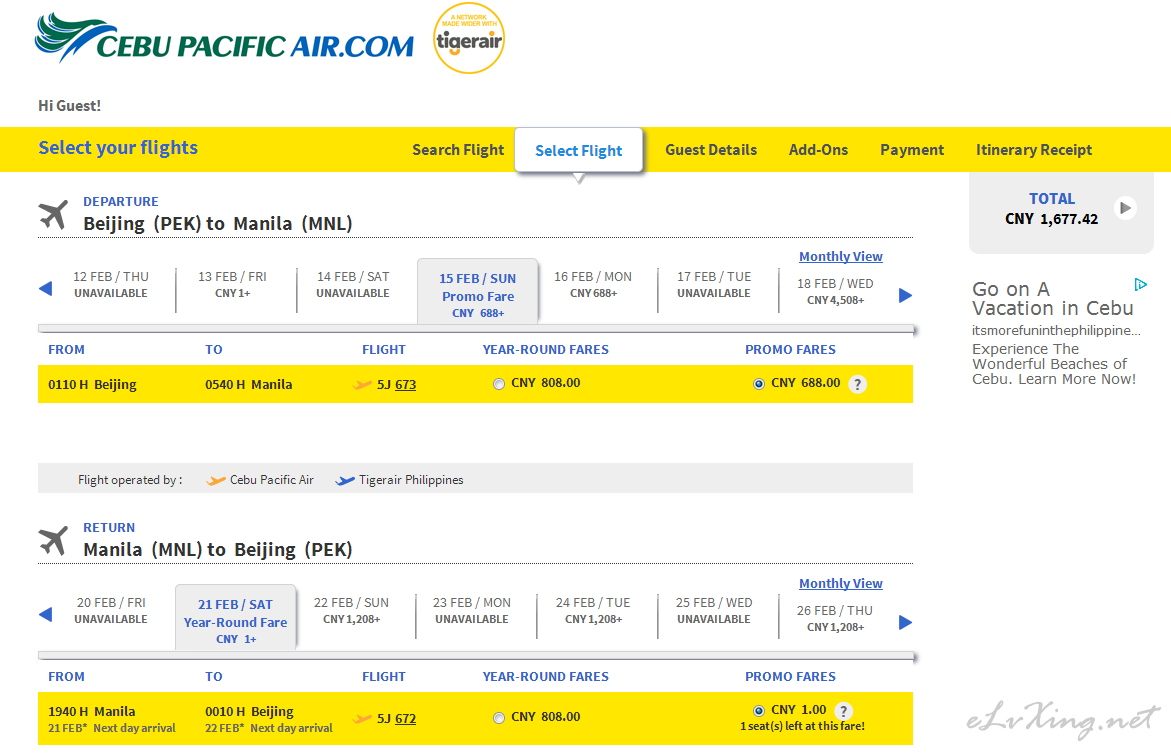1171x753 pixels.
Task: Show next return dates arrow
Action: point(905,622)
